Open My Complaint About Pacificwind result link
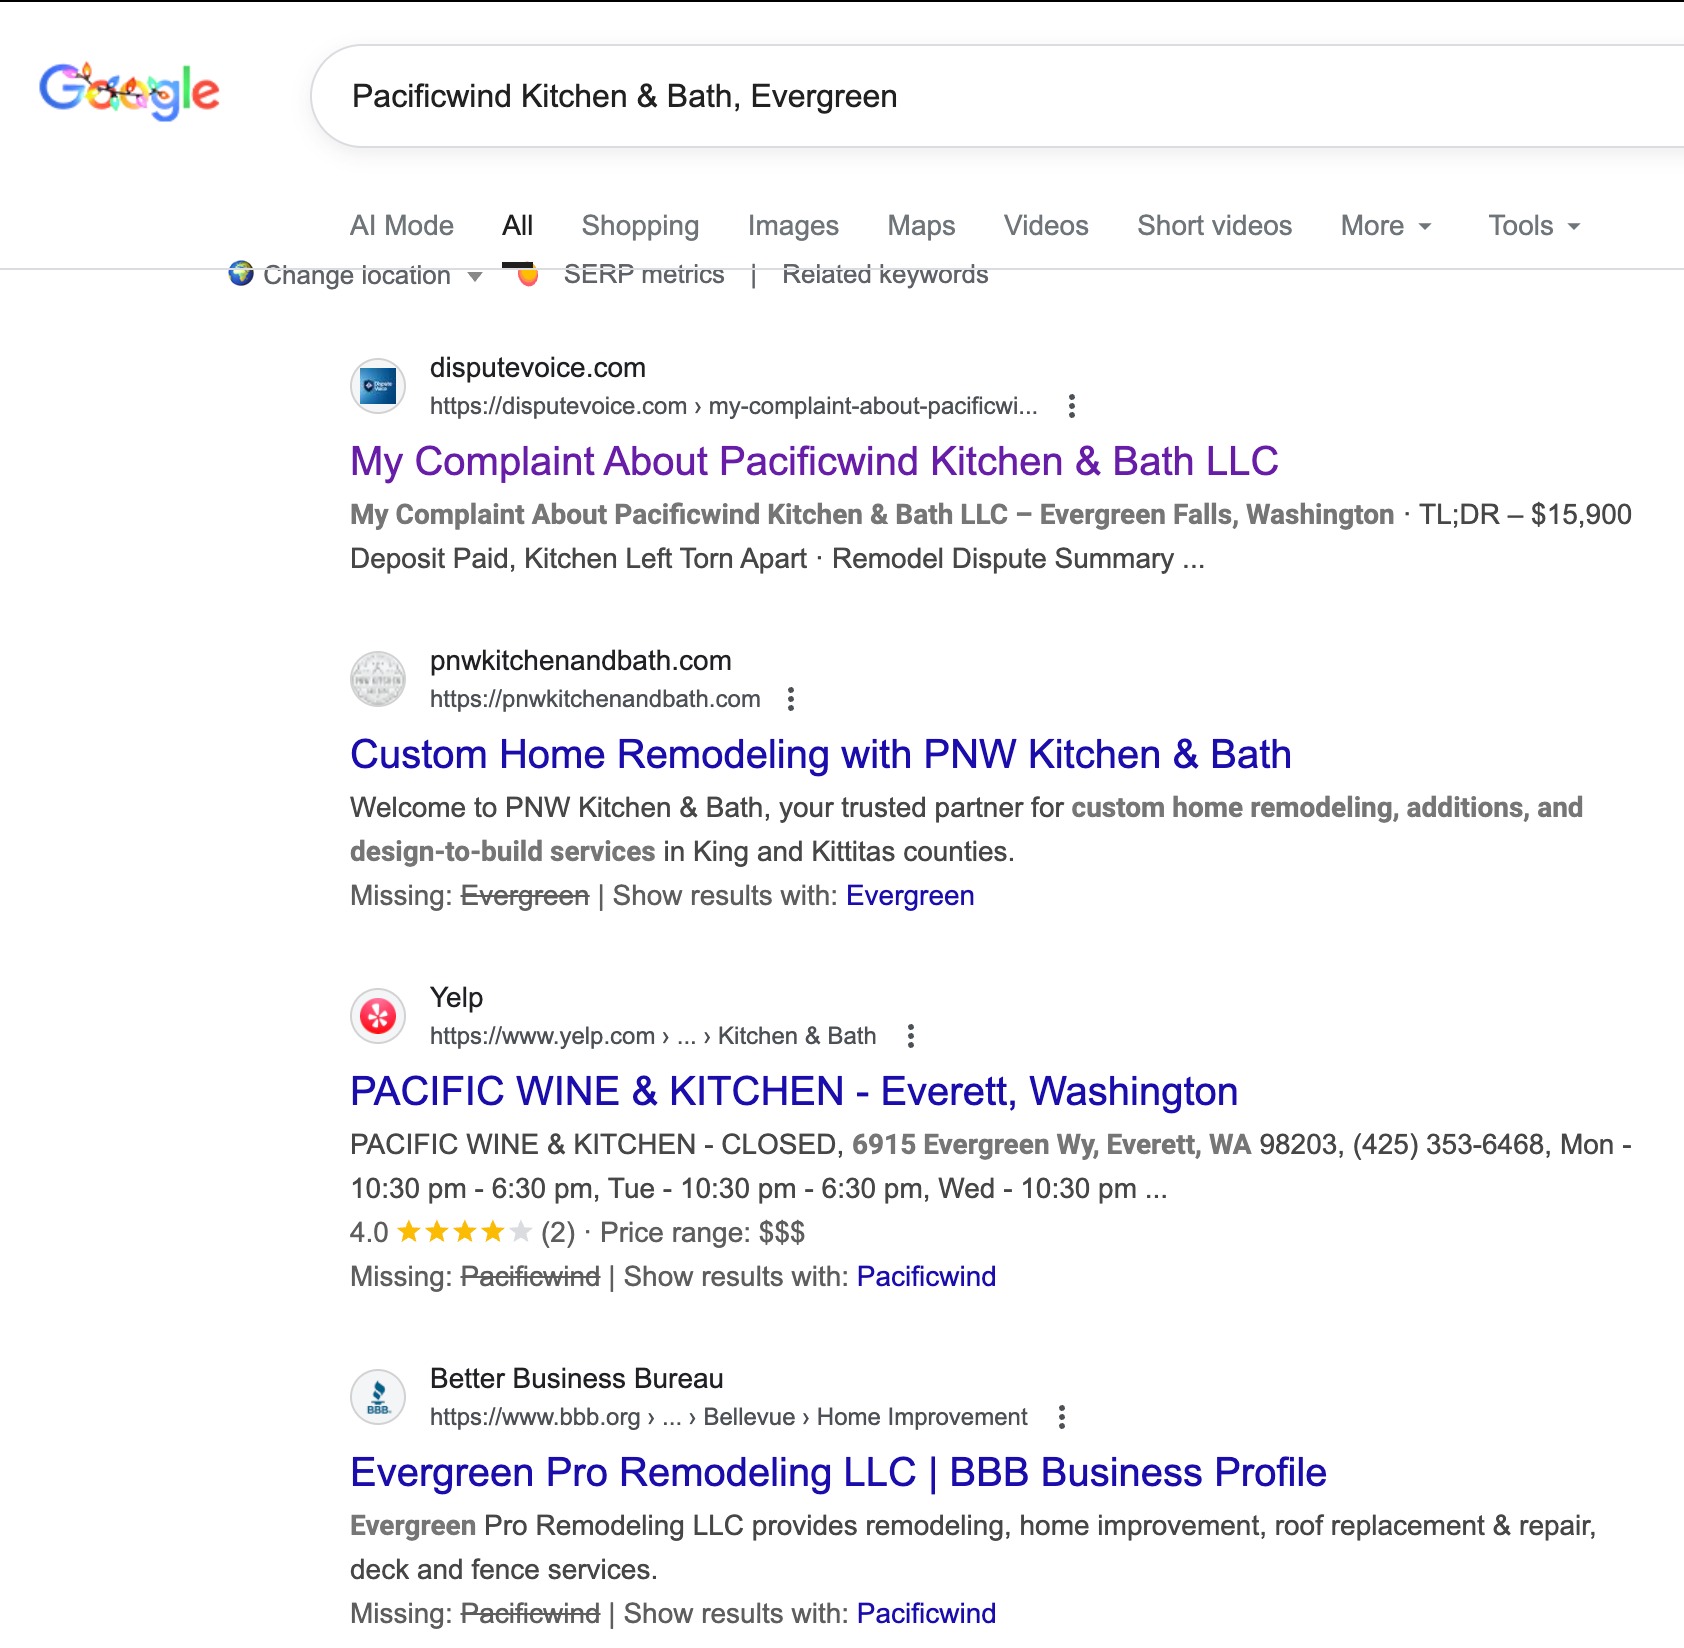Viewport: 1684px width, 1648px height. [x=813, y=461]
